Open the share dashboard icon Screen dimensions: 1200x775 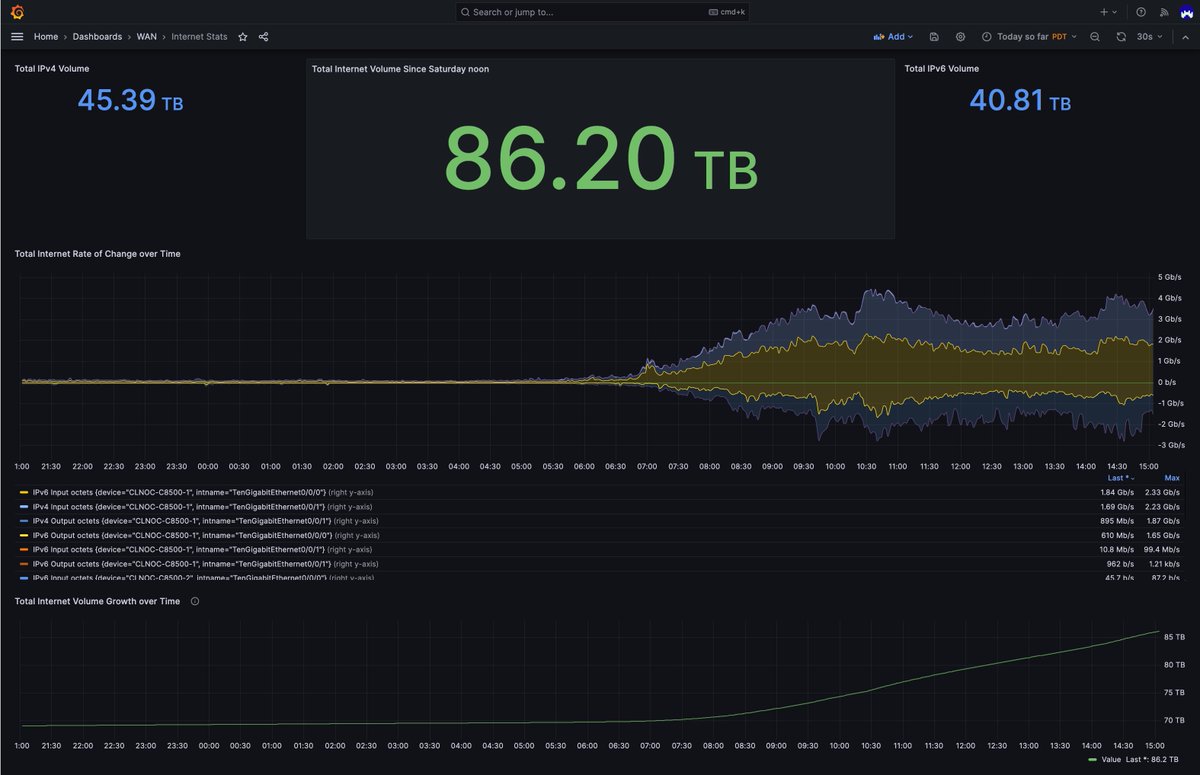[263, 36]
